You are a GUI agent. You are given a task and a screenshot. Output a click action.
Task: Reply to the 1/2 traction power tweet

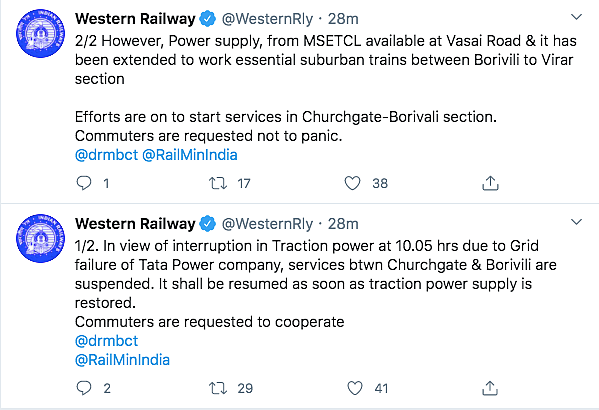[x=84, y=388]
